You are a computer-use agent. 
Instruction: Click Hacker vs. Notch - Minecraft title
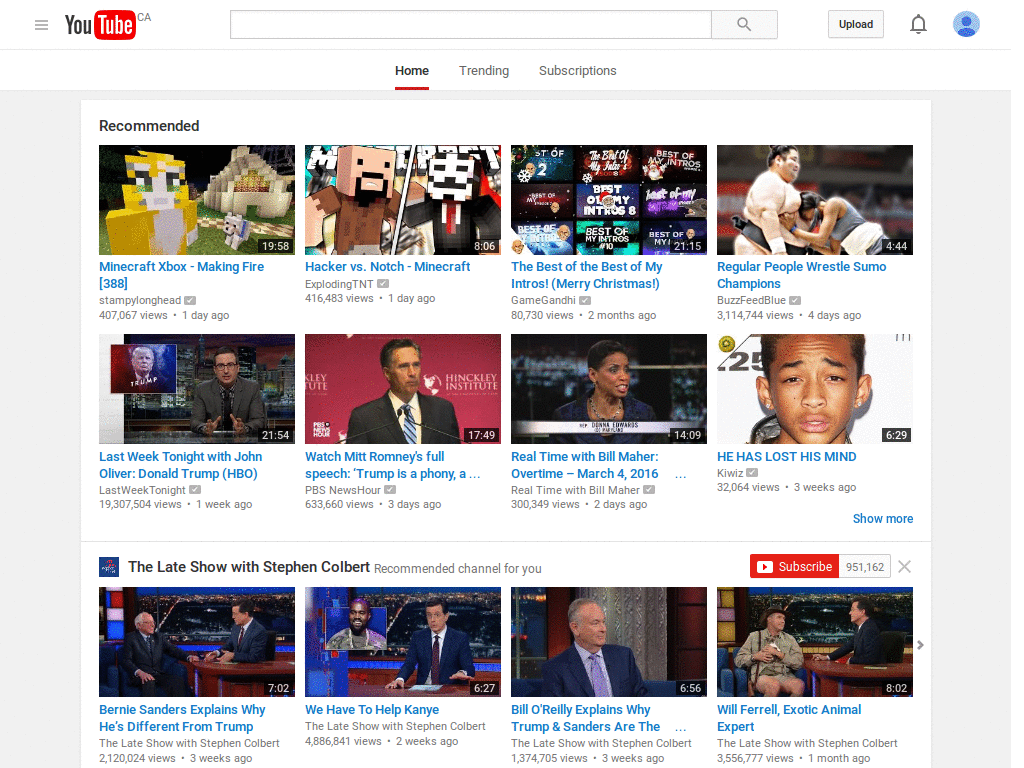(x=387, y=266)
